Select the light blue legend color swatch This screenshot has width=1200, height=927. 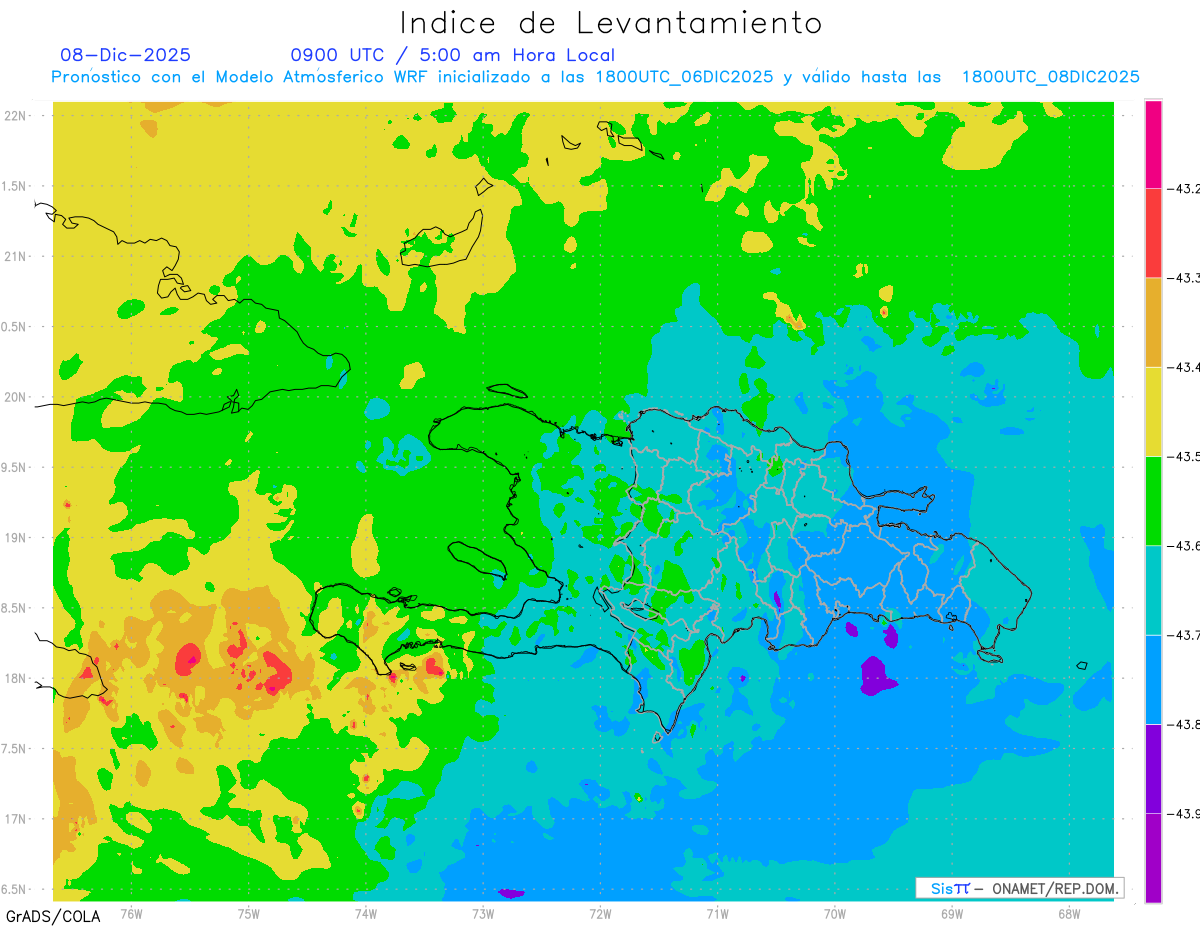[x=1153, y=679]
